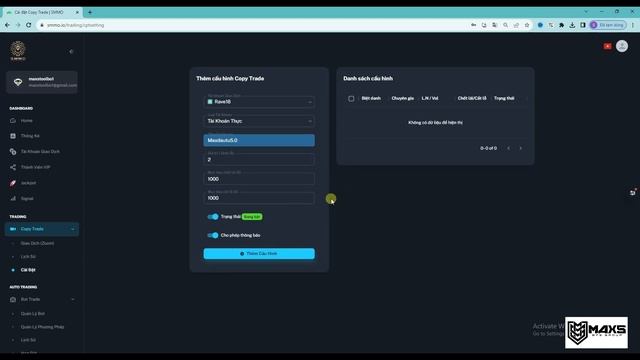Image resolution: width=640 pixels, height=360 pixels.
Task: Click the translate page icon in address bar
Action: tap(495, 25)
